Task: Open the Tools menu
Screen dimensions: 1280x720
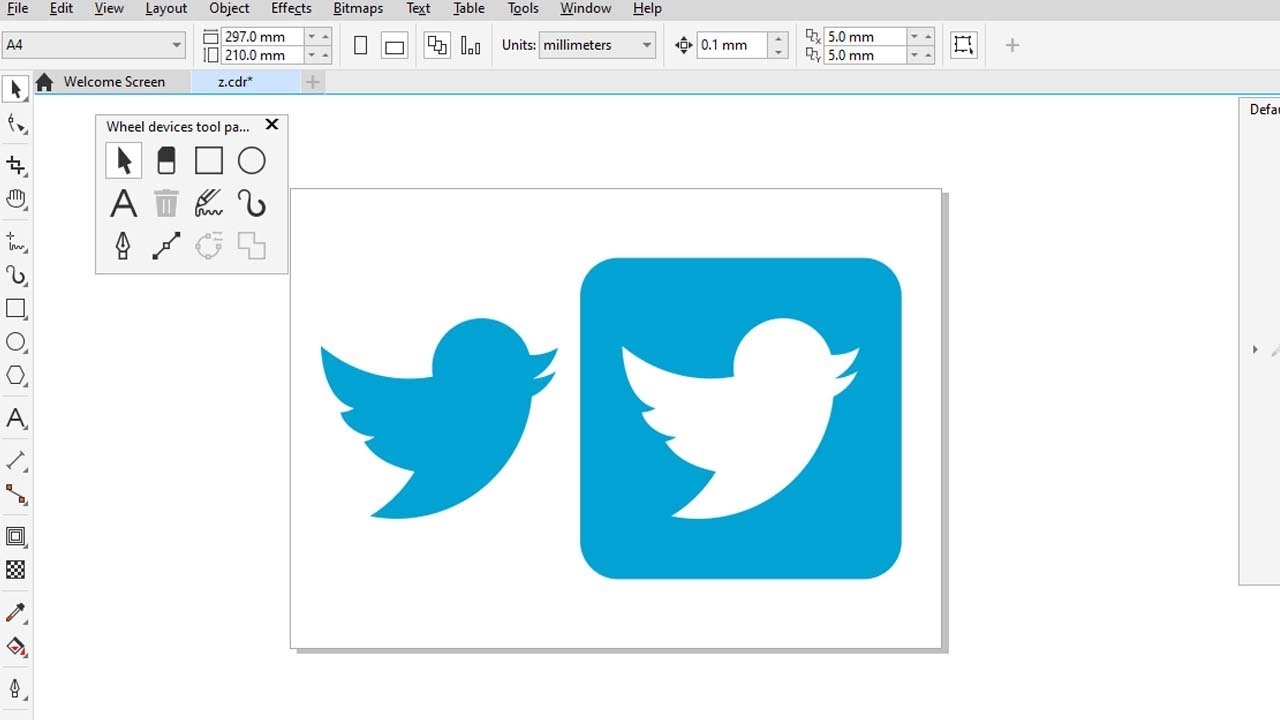Action: coord(523,8)
